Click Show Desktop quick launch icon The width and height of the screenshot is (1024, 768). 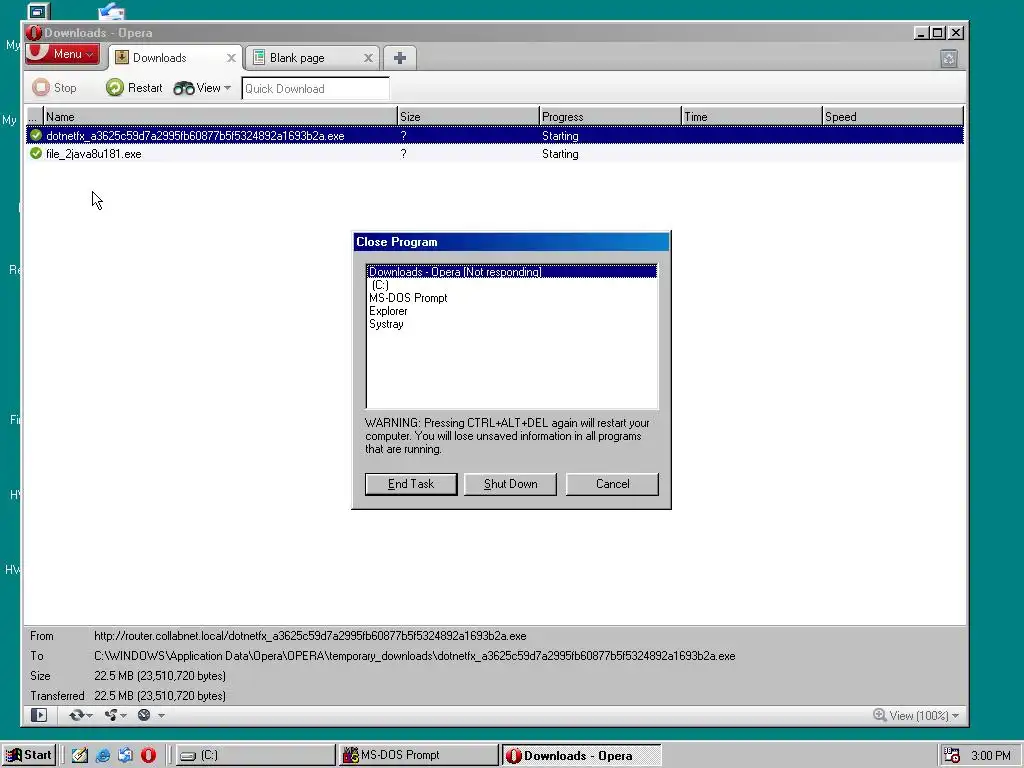(x=80, y=756)
